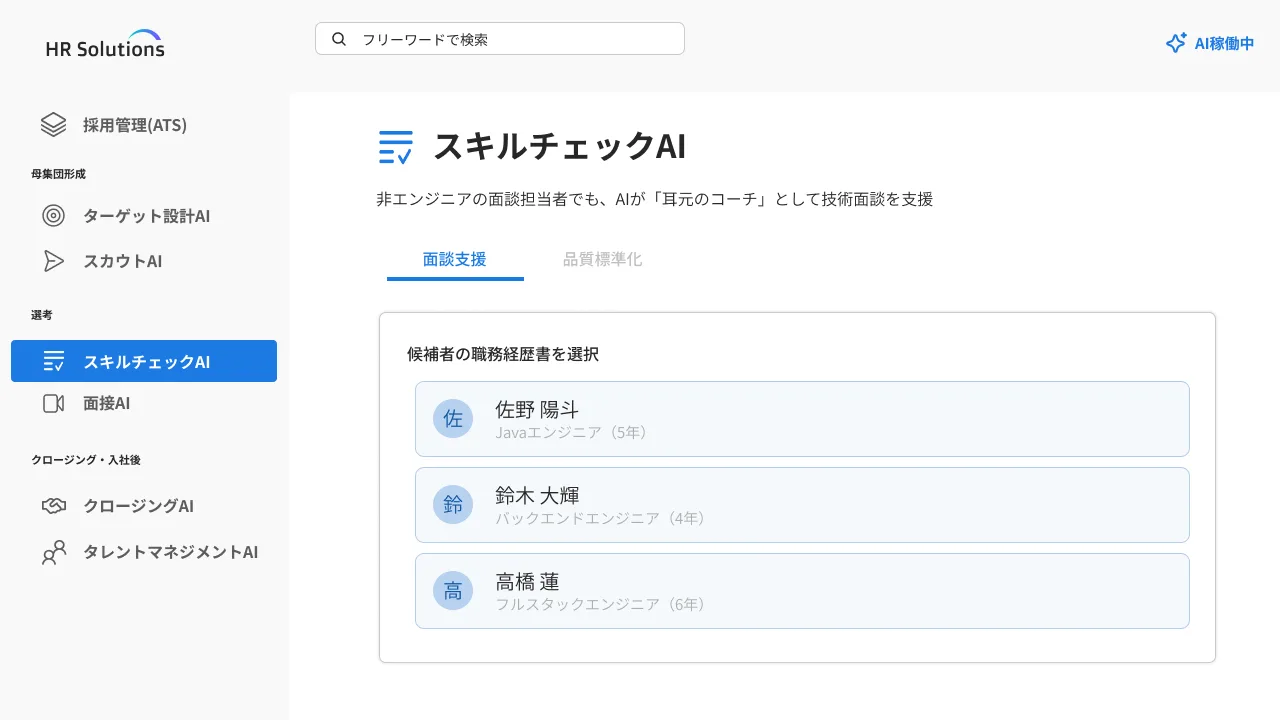Click the 母集団形成 section label
Image resolution: width=1280 pixels, height=720 pixels.
(58, 174)
